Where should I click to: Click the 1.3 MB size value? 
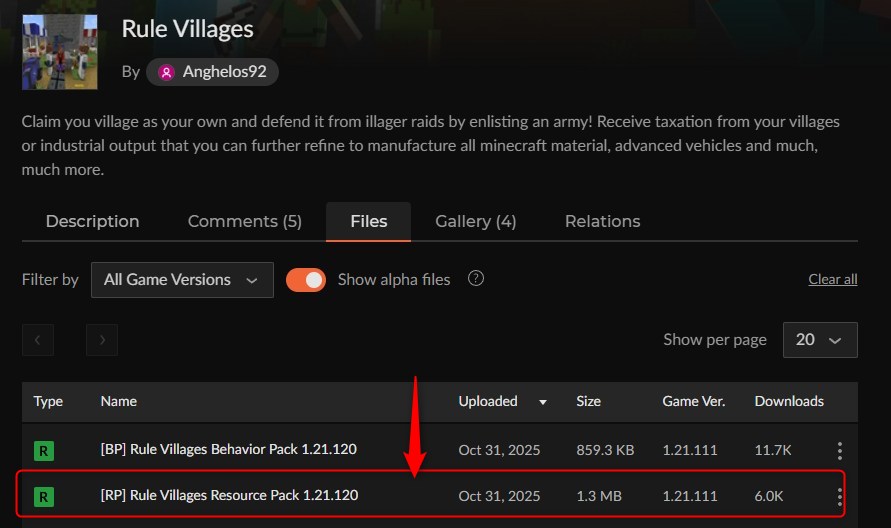tap(599, 496)
